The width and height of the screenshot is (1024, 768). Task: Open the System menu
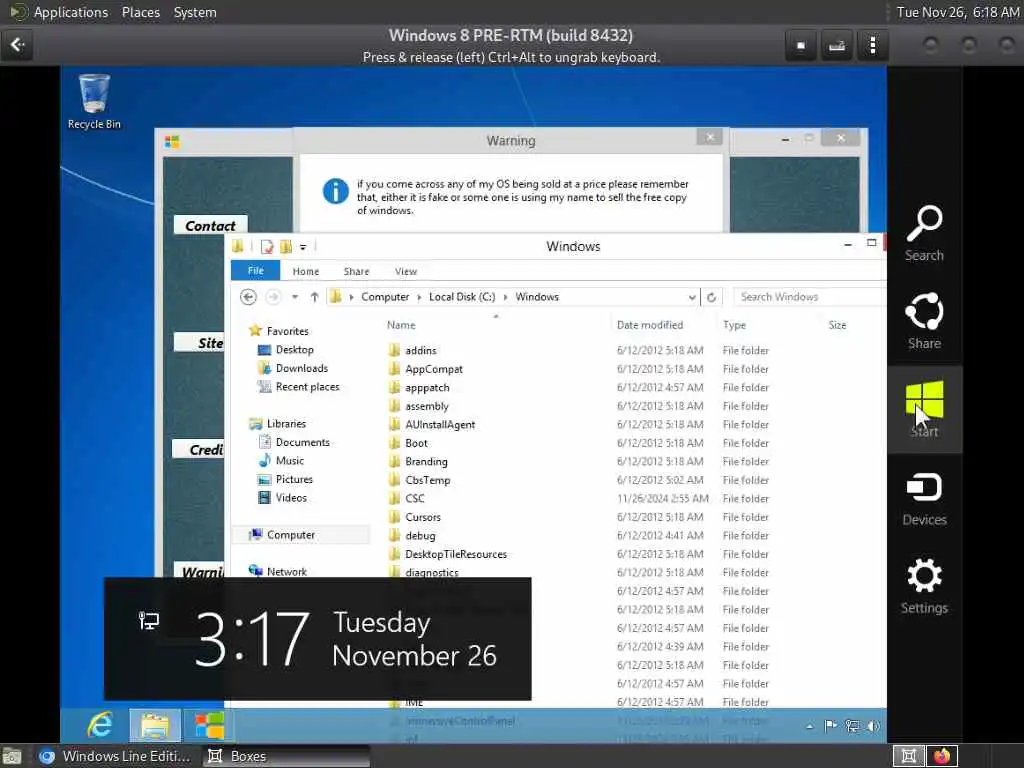pos(195,12)
